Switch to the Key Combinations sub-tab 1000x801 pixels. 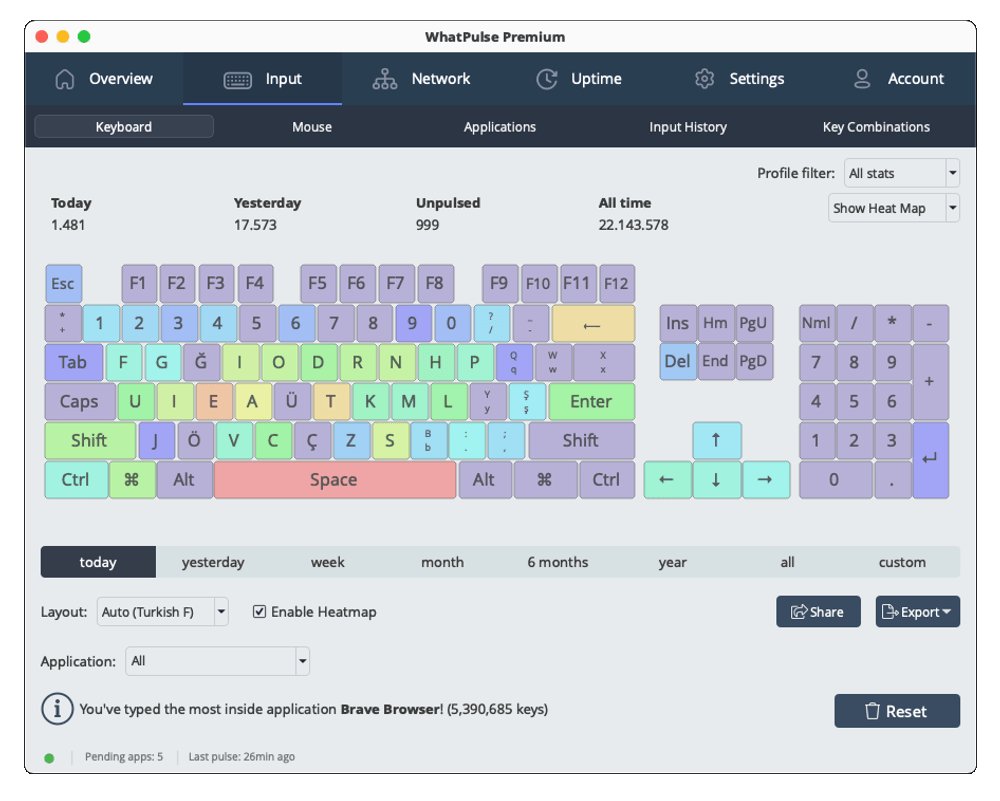point(876,126)
